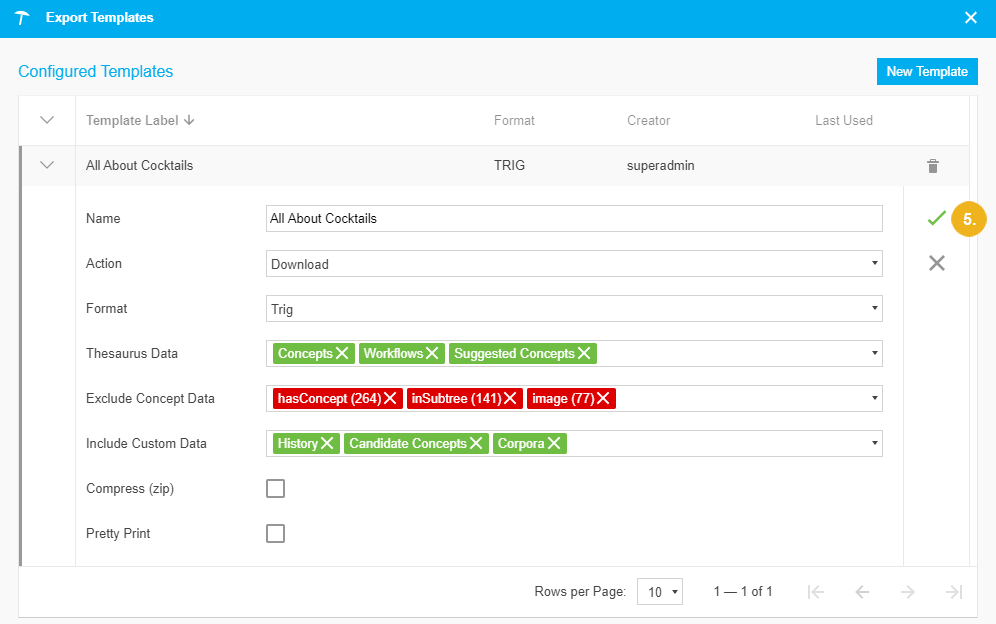Click the Format column header
Viewport: 996px width, 624px height.
(x=514, y=121)
